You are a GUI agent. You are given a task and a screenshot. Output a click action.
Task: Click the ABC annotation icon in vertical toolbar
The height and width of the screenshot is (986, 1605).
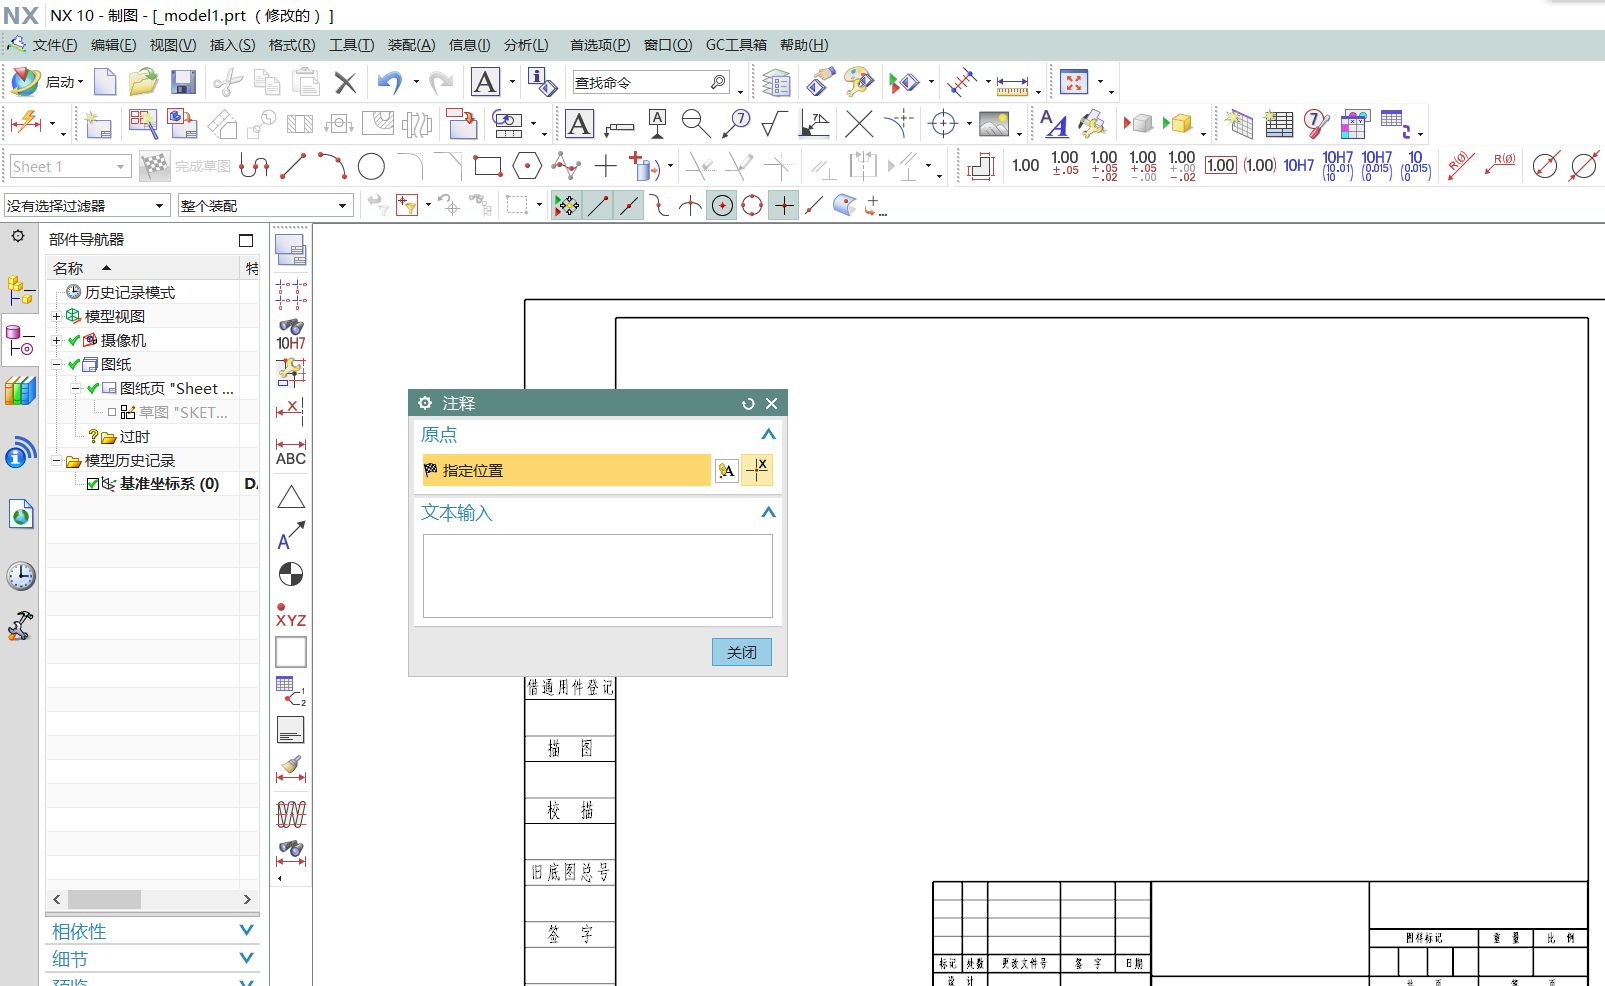click(291, 451)
